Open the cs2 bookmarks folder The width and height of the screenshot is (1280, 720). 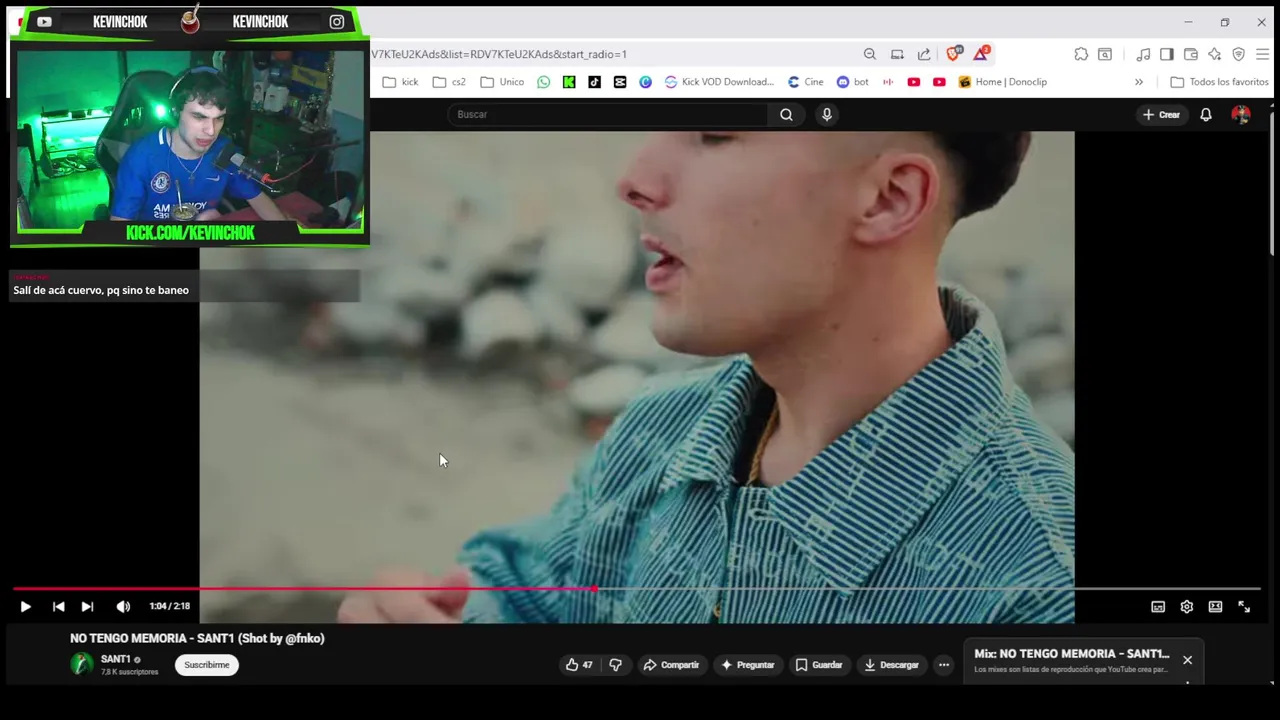click(449, 82)
